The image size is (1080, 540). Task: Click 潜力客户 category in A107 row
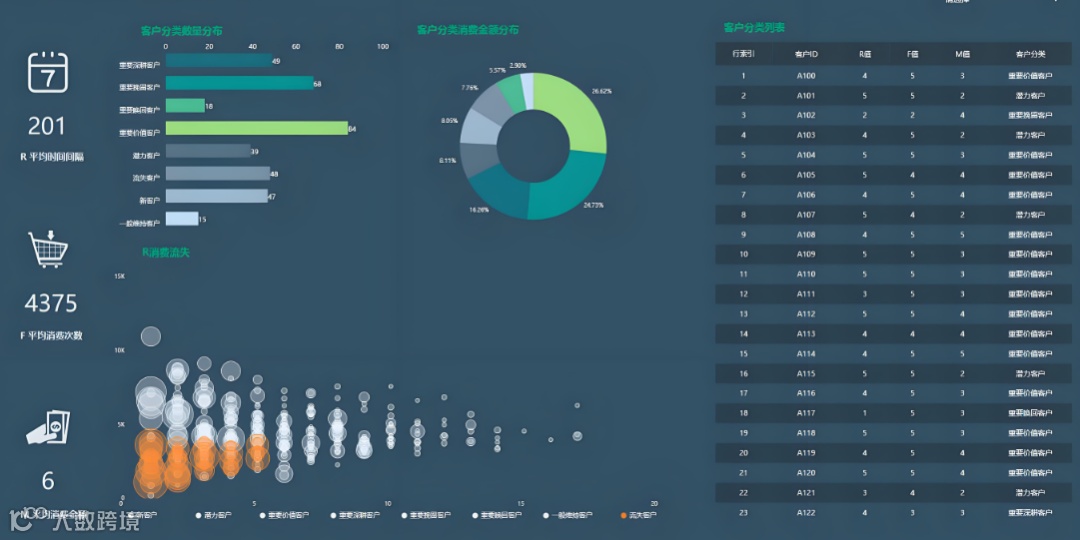coord(1030,215)
